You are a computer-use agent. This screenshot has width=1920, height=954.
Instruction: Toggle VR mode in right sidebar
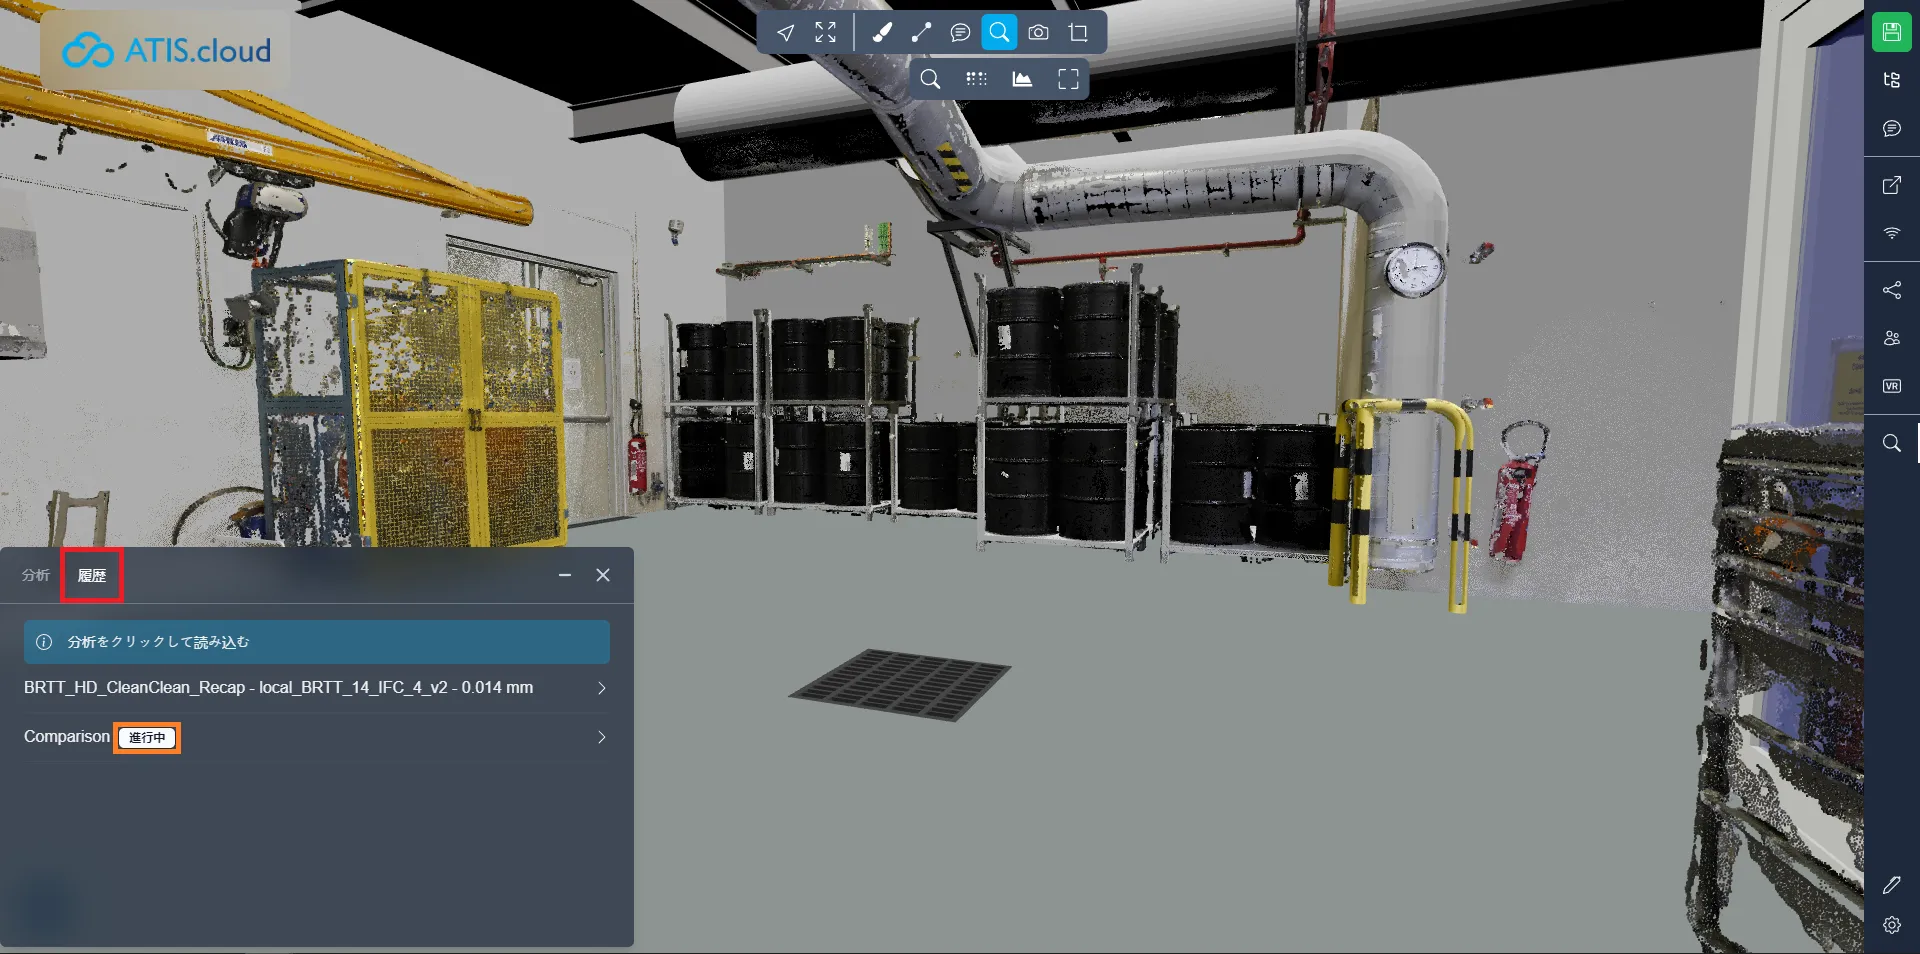1891,386
